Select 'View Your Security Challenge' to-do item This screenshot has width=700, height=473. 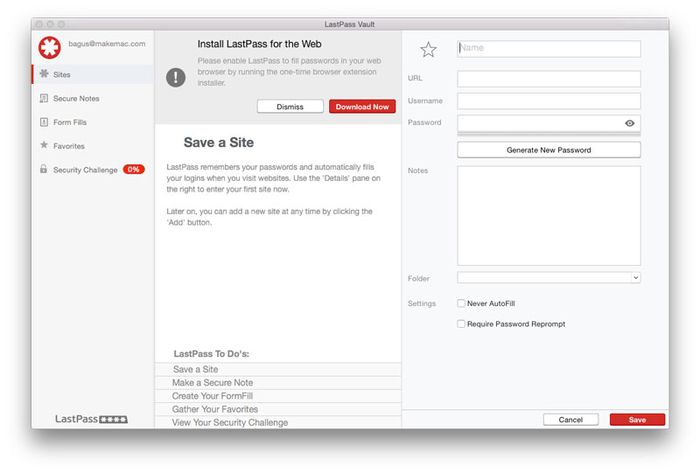(x=278, y=423)
